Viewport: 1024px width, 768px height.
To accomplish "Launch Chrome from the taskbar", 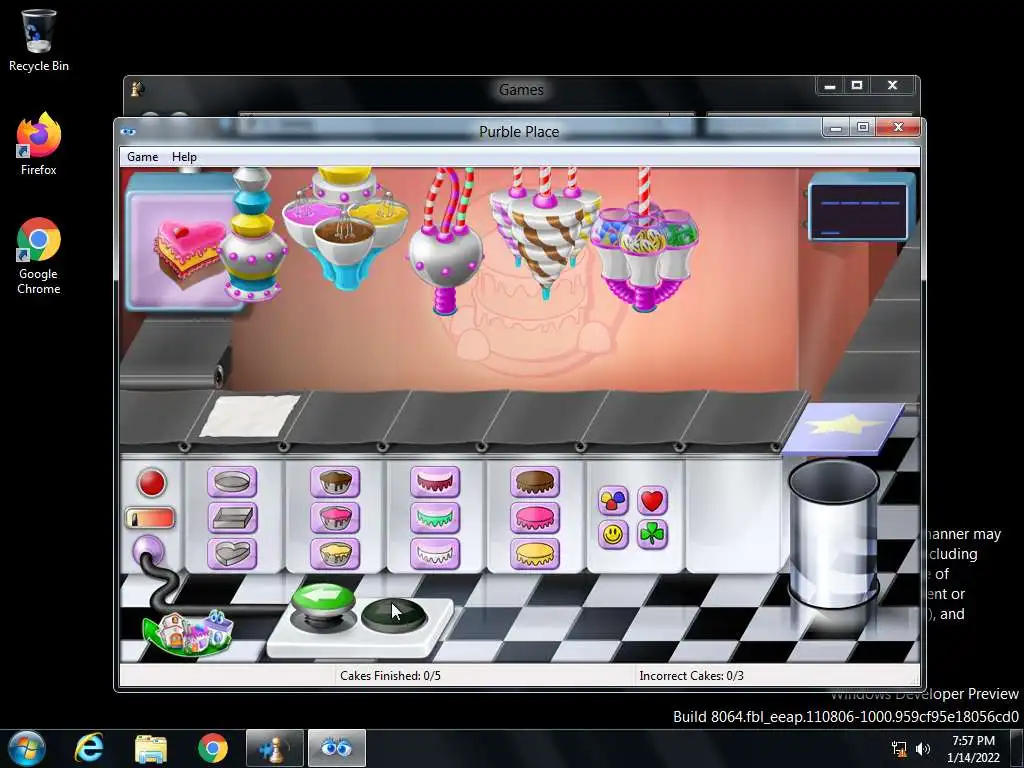I will coord(212,748).
